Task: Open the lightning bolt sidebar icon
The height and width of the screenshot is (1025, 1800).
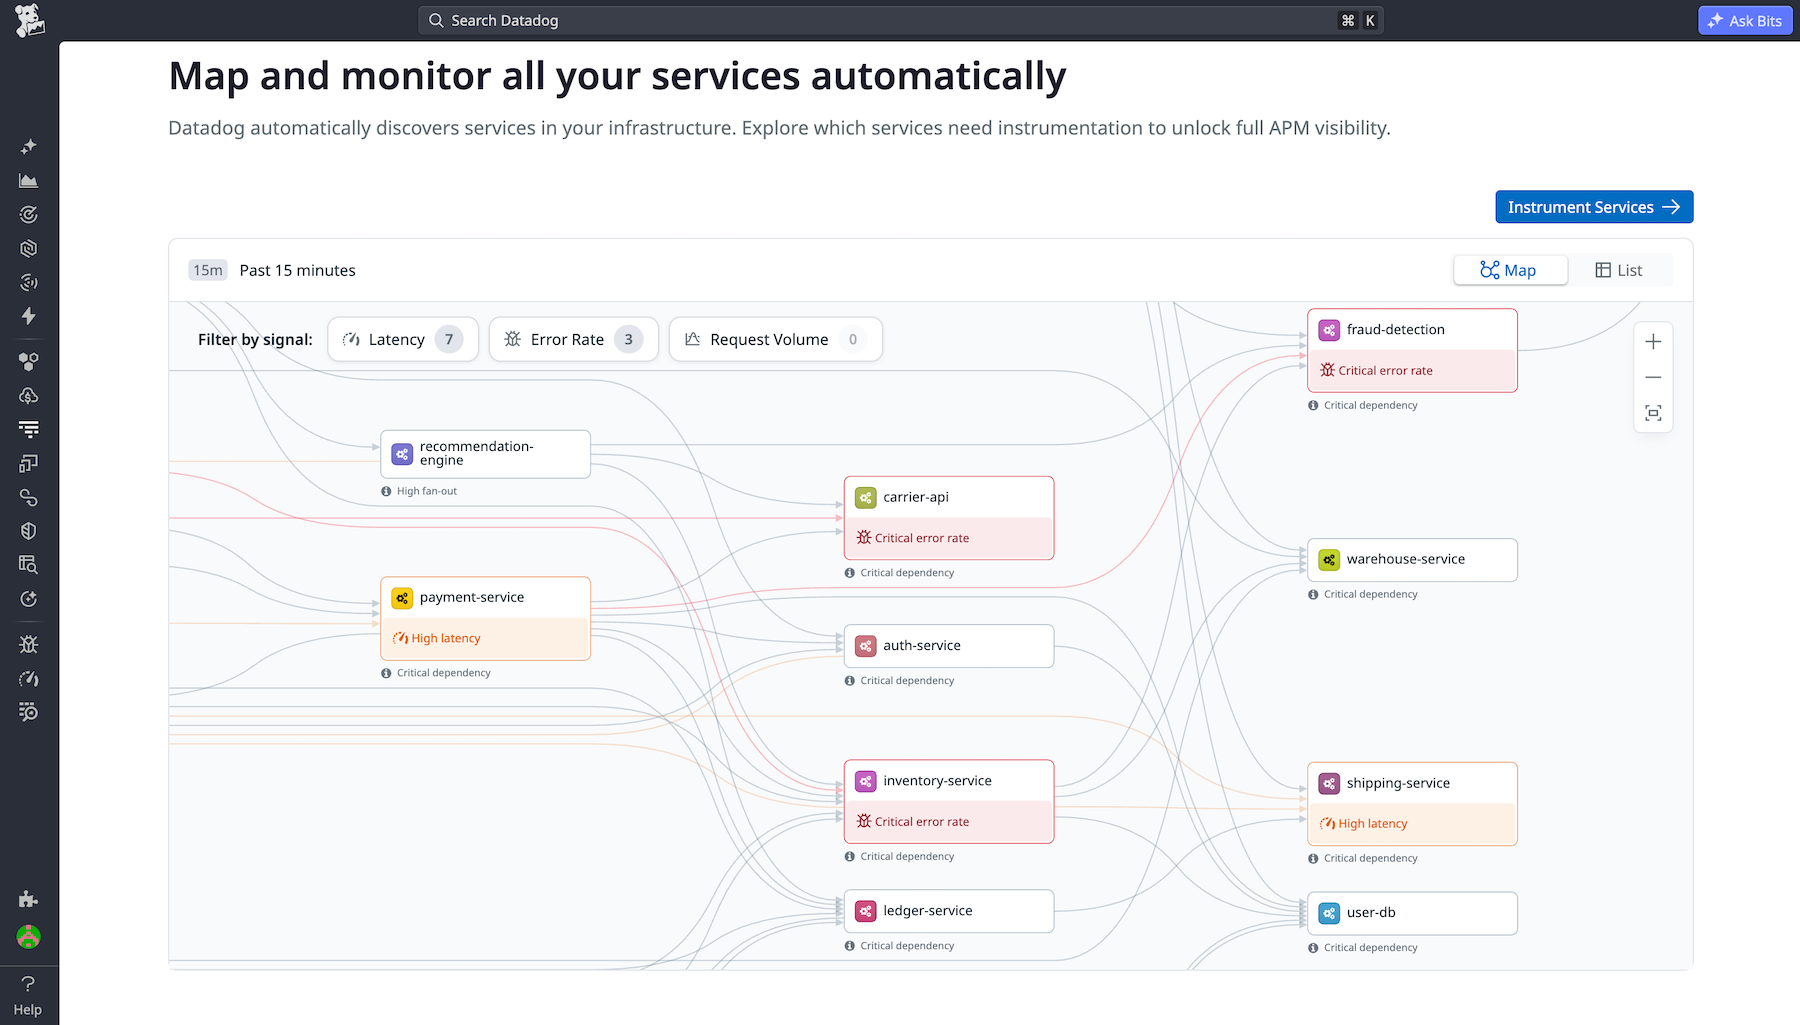Action: click(x=29, y=316)
